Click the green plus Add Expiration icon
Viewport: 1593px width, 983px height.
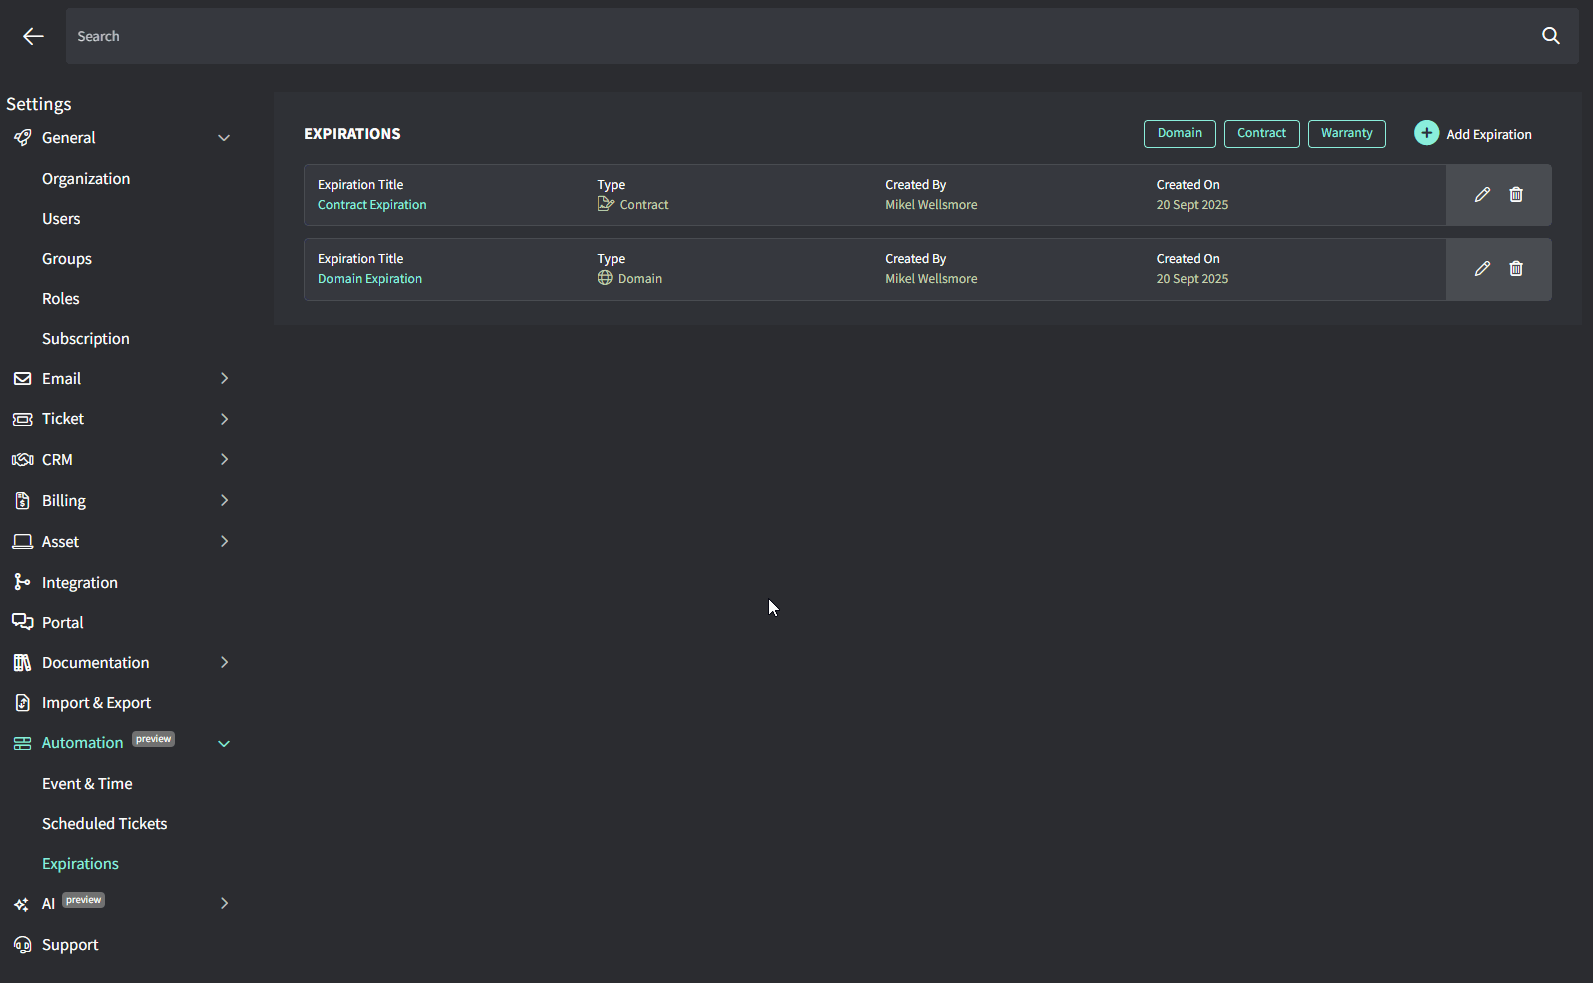(1426, 133)
